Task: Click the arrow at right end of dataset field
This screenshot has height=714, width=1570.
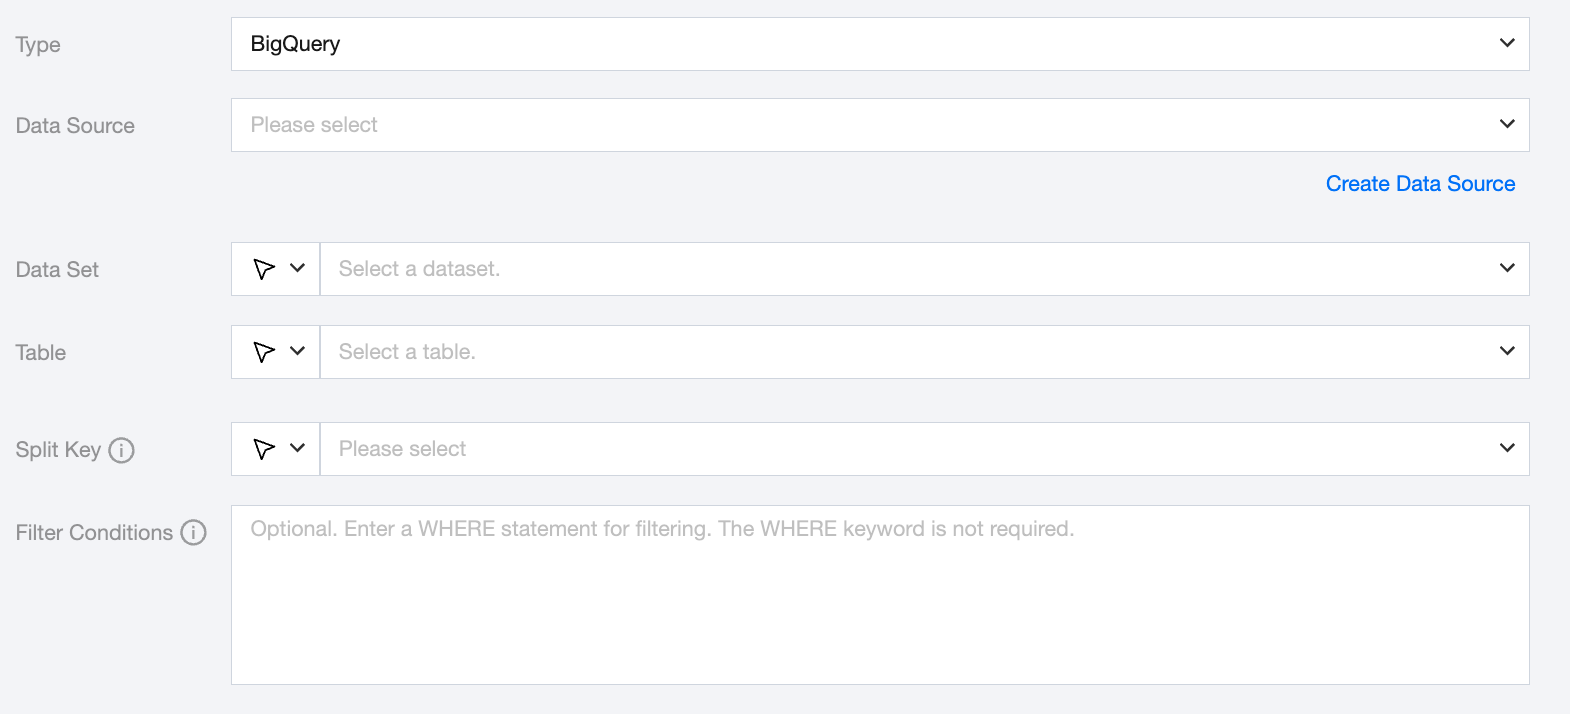Action: click(1507, 268)
